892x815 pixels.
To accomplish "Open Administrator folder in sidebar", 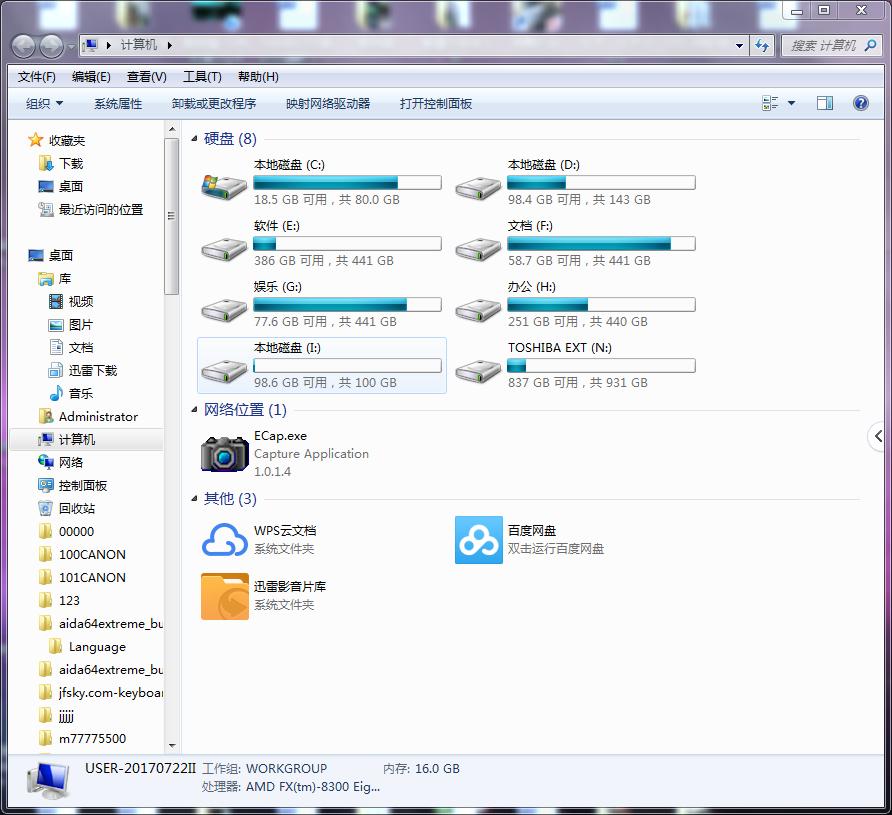I will (x=98, y=416).
